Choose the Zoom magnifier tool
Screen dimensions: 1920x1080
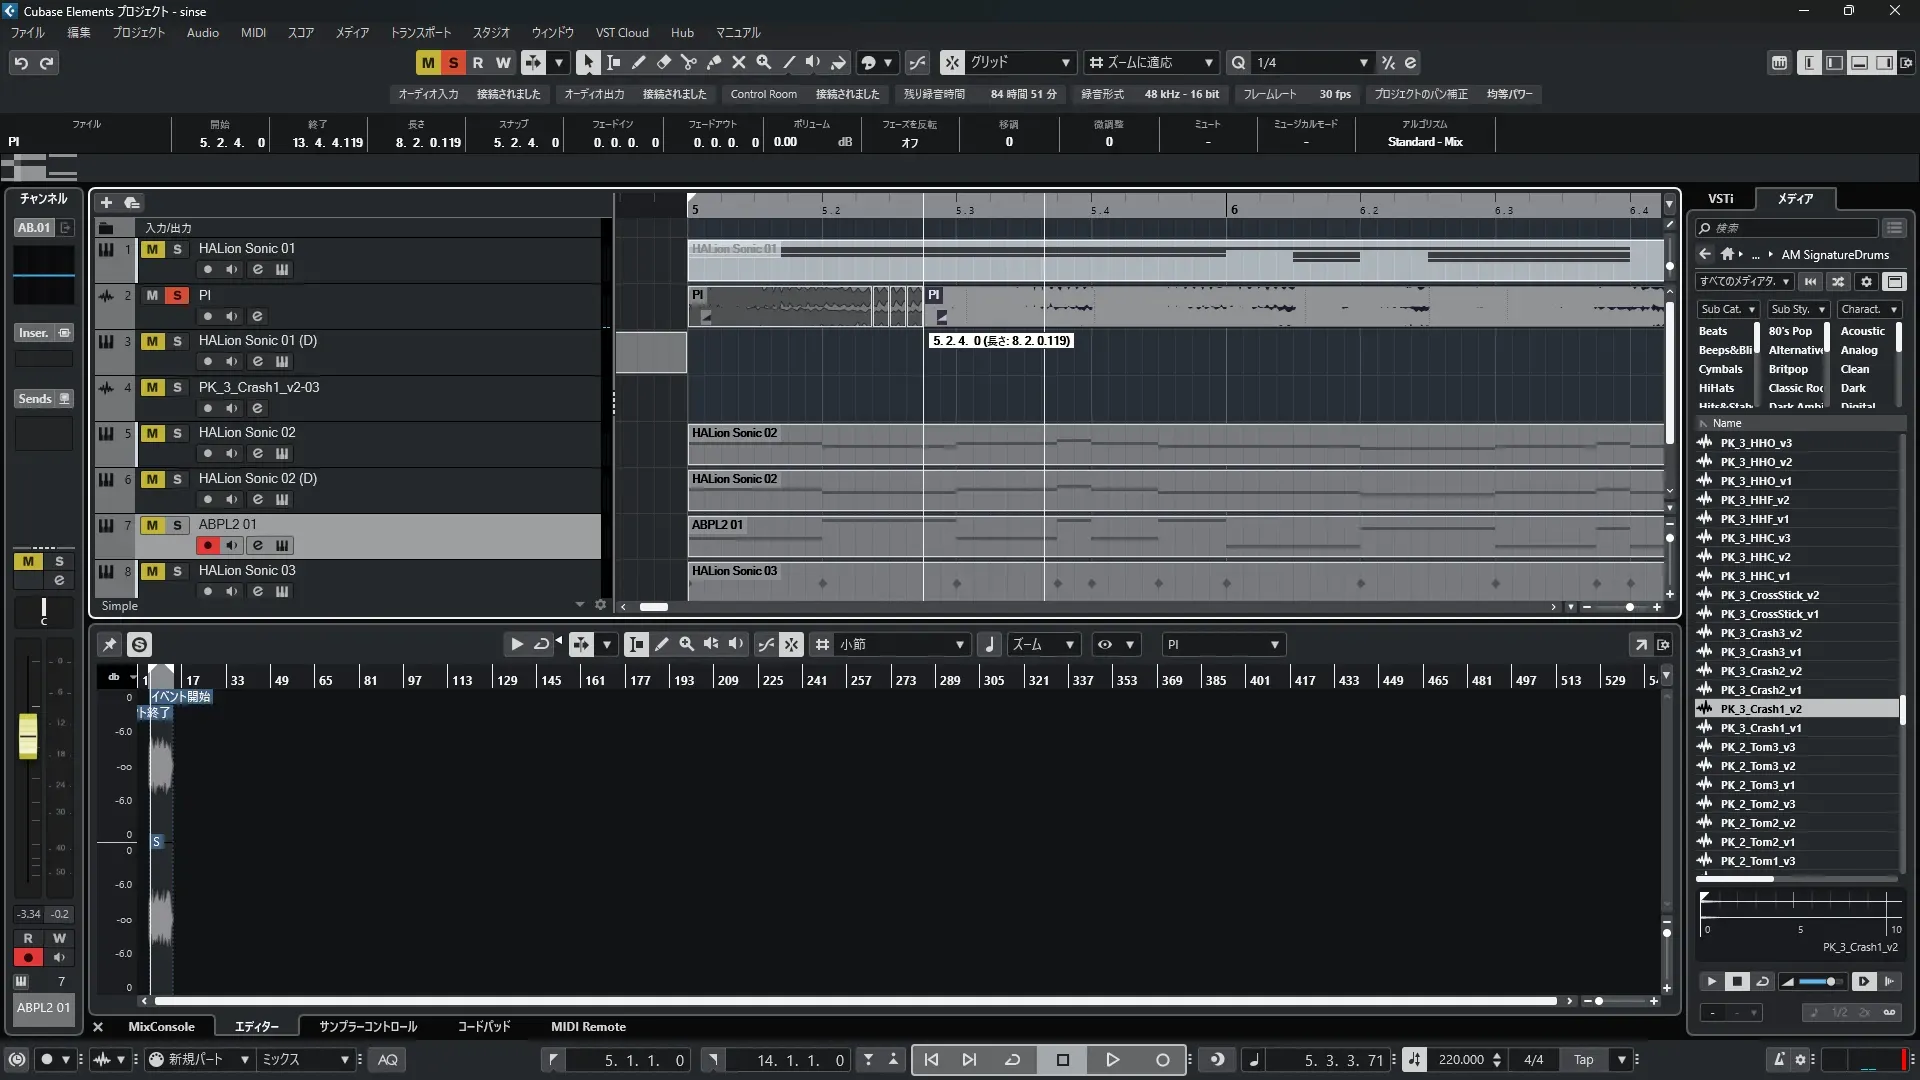click(x=763, y=62)
